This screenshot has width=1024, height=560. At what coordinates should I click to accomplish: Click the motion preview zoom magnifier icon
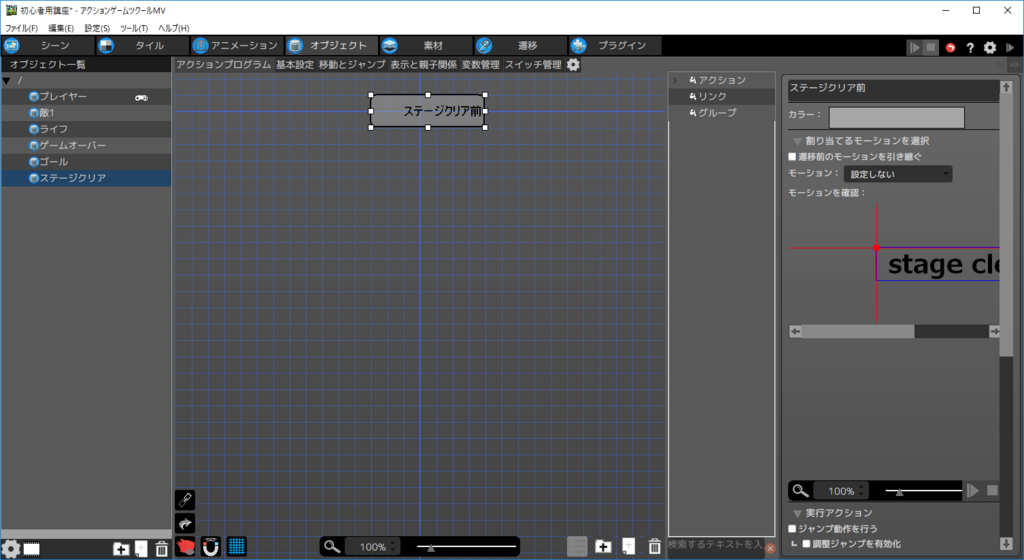[800, 491]
